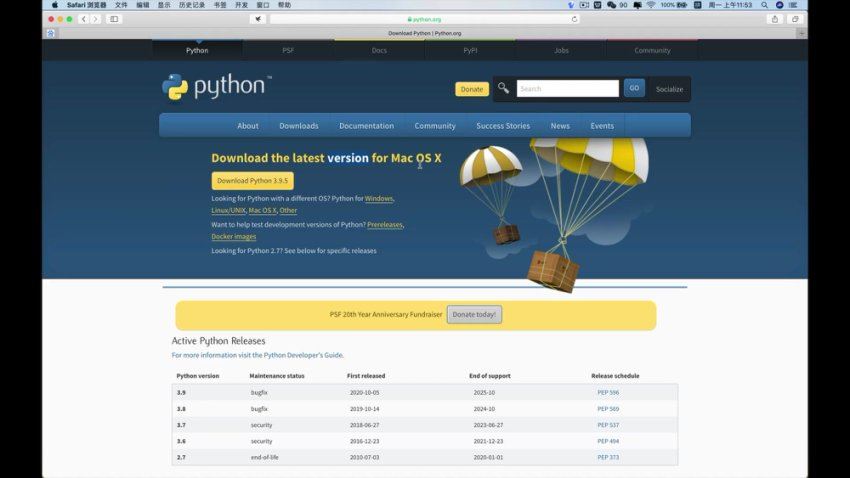
Task: Switch to the PSF top tab
Action: (288, 50)
